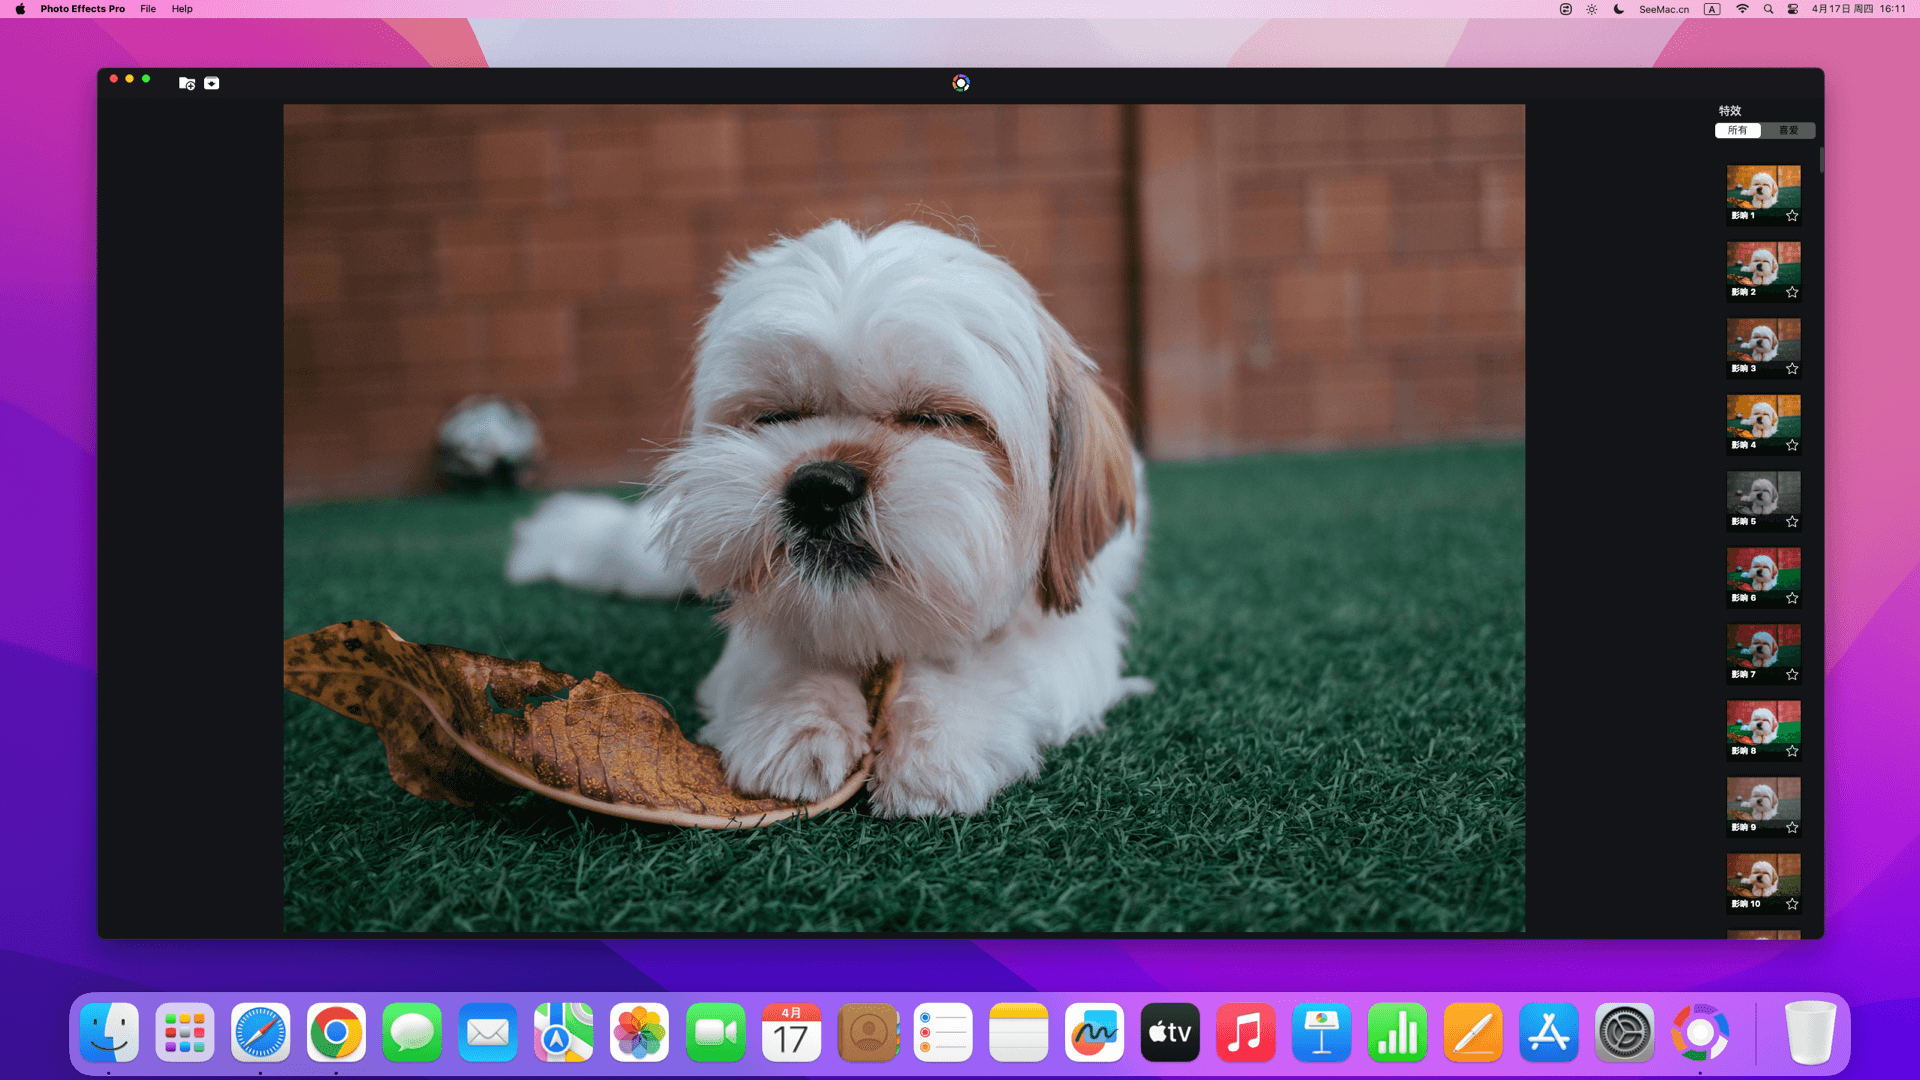Click the open folder with plus icon
This screenshot has height=1080, width=1920.
coord(187,83)
